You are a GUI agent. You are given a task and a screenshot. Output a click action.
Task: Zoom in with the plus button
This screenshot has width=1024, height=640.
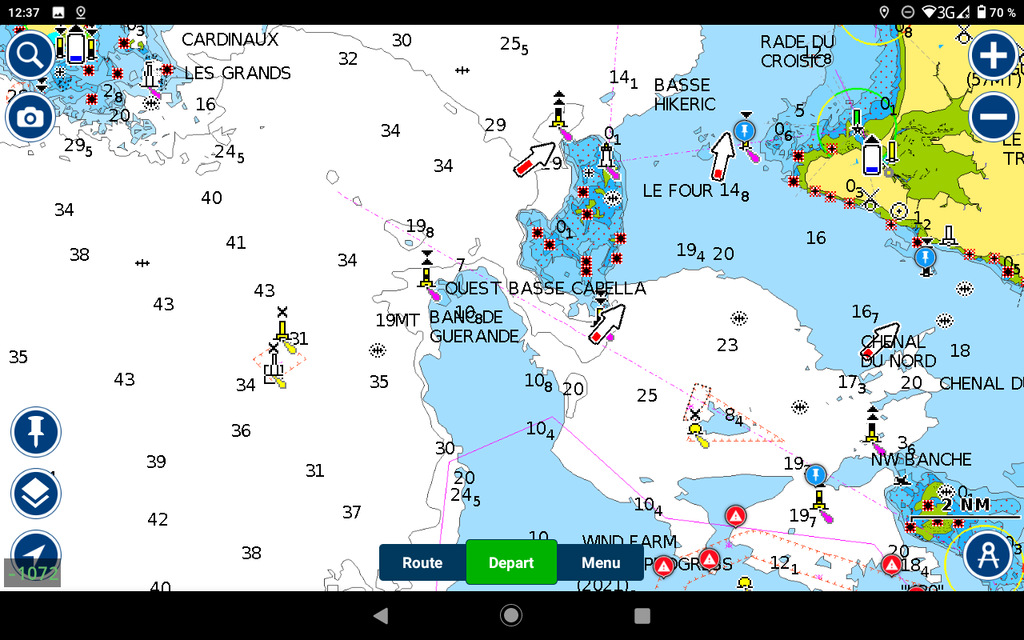tap(993, 56)
